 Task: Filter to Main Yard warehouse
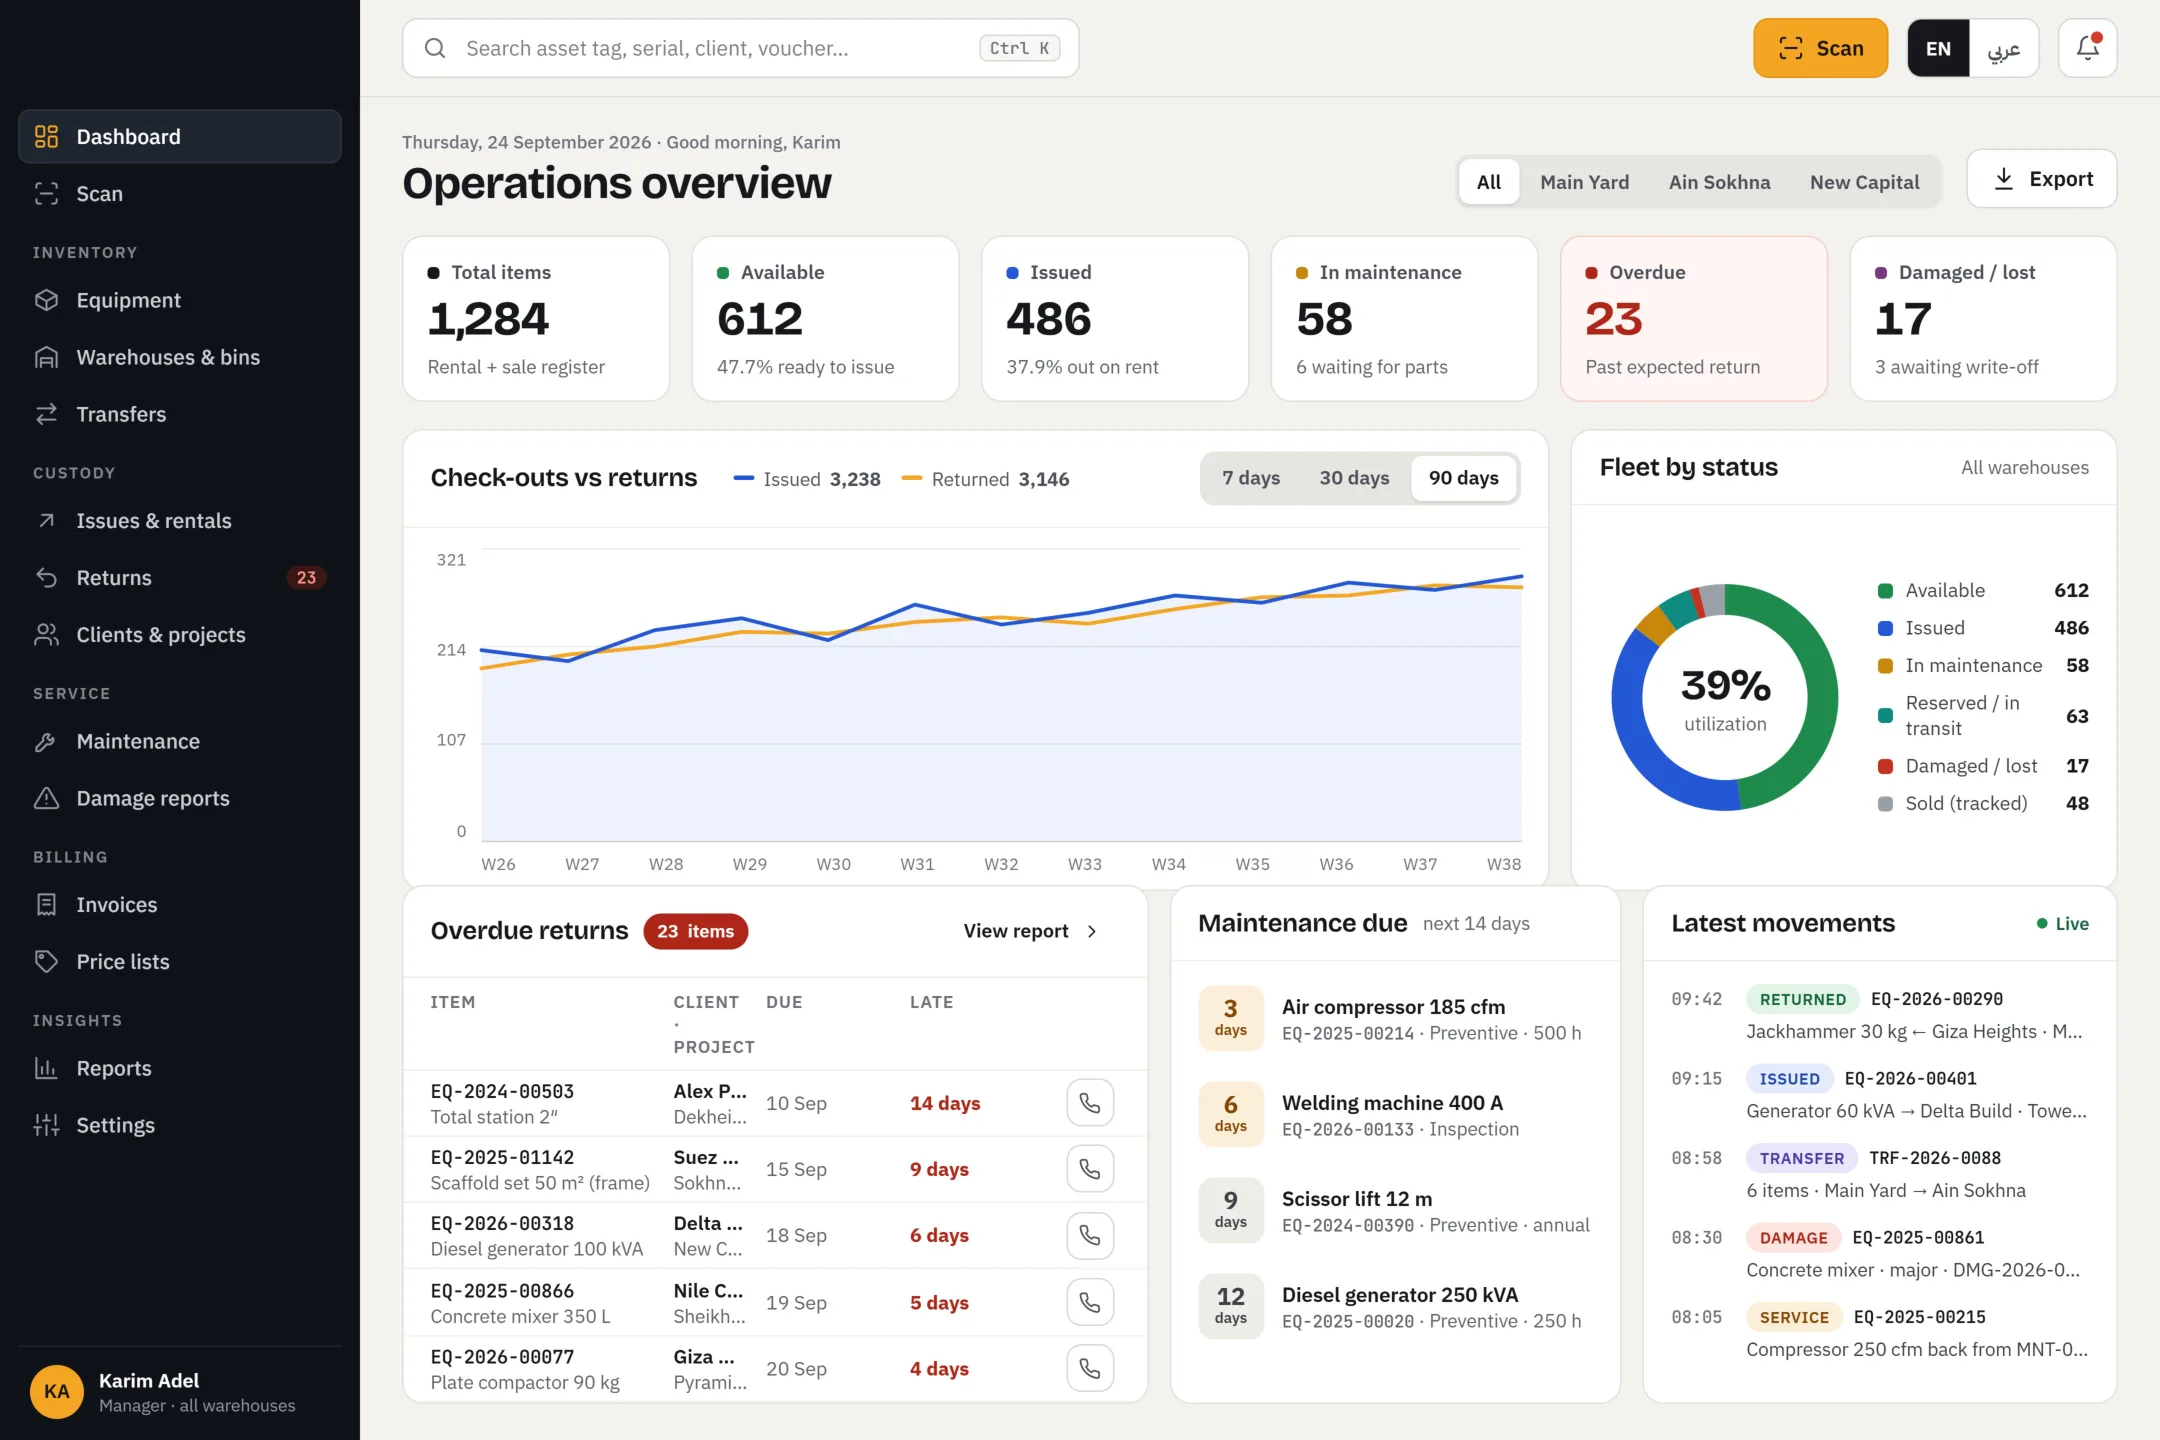(x=1584, y=182)
